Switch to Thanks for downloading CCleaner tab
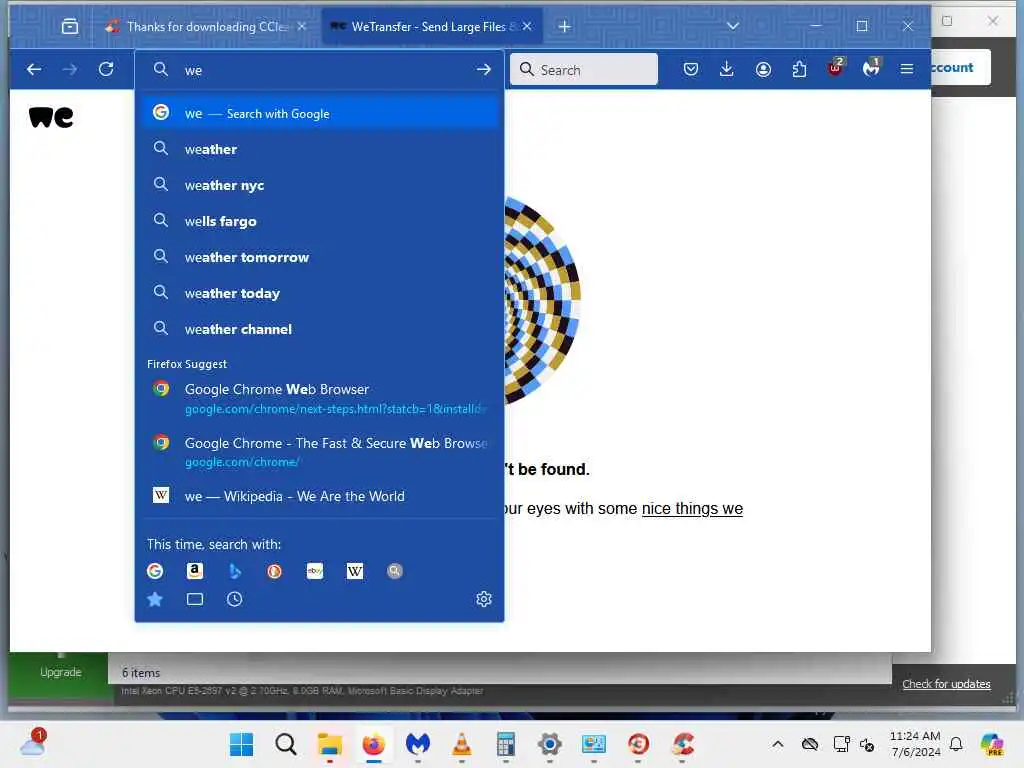1024x768 pixels. click(206, 26)
